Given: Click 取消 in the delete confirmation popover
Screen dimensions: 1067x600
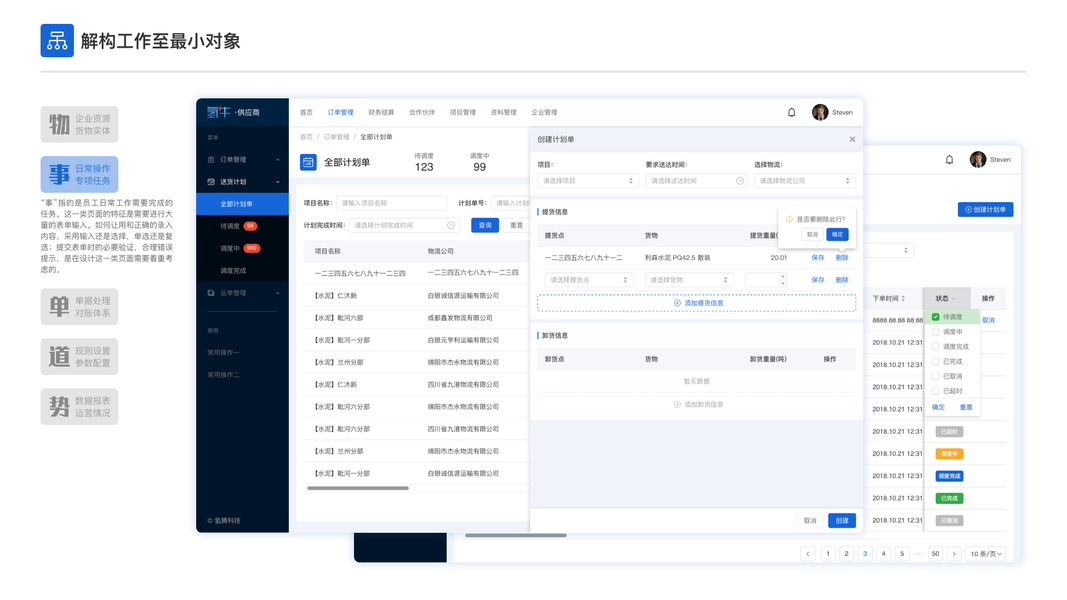Looking at the screenshot, I should 812,235.
